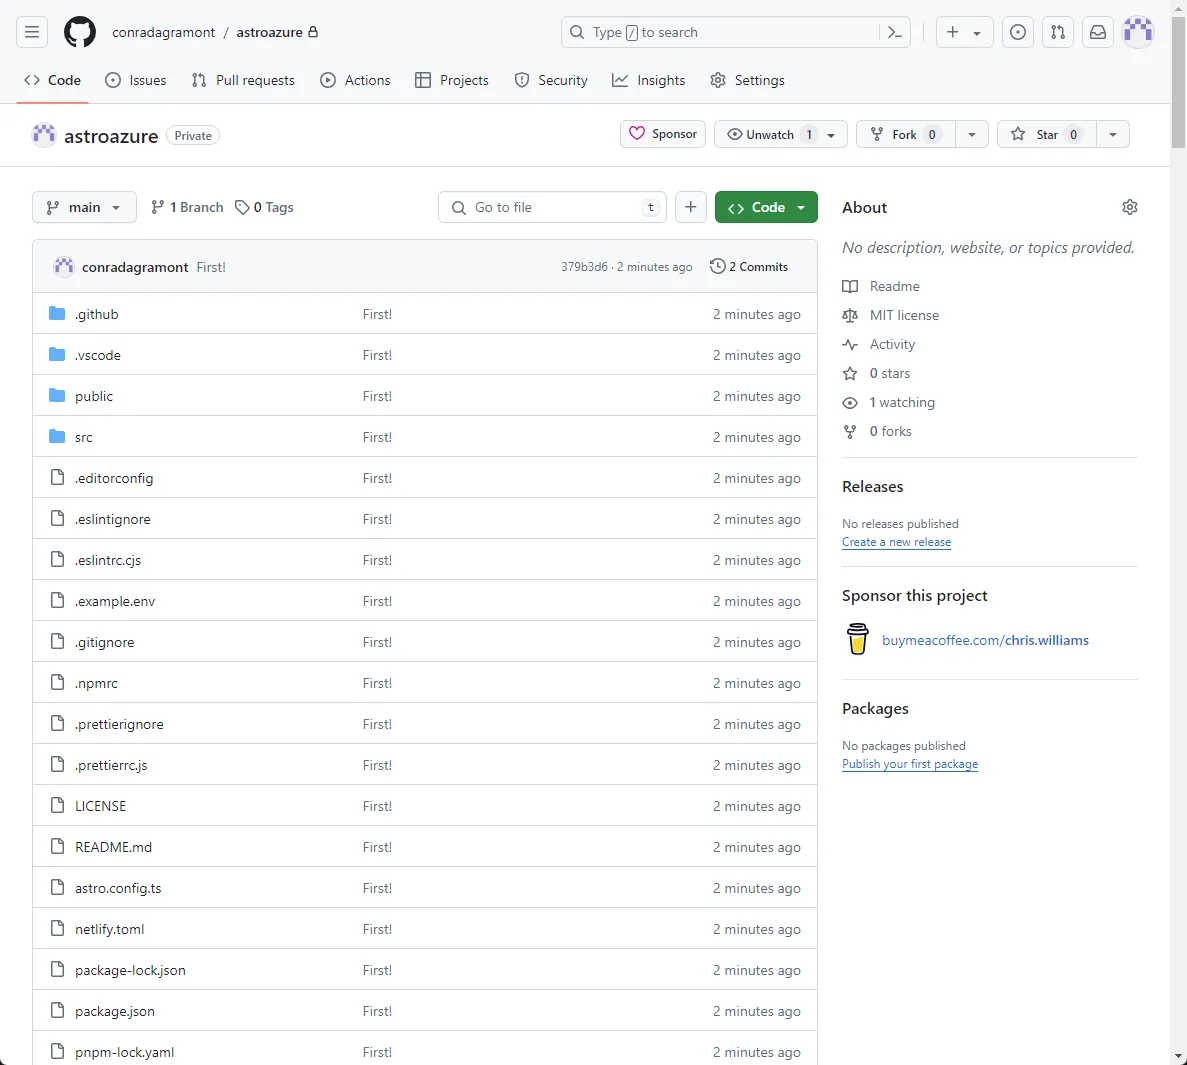The width and height of the screenshot is (1187, 1065).
Task: Open the package-lock.json file
Action: coord(130,970)
